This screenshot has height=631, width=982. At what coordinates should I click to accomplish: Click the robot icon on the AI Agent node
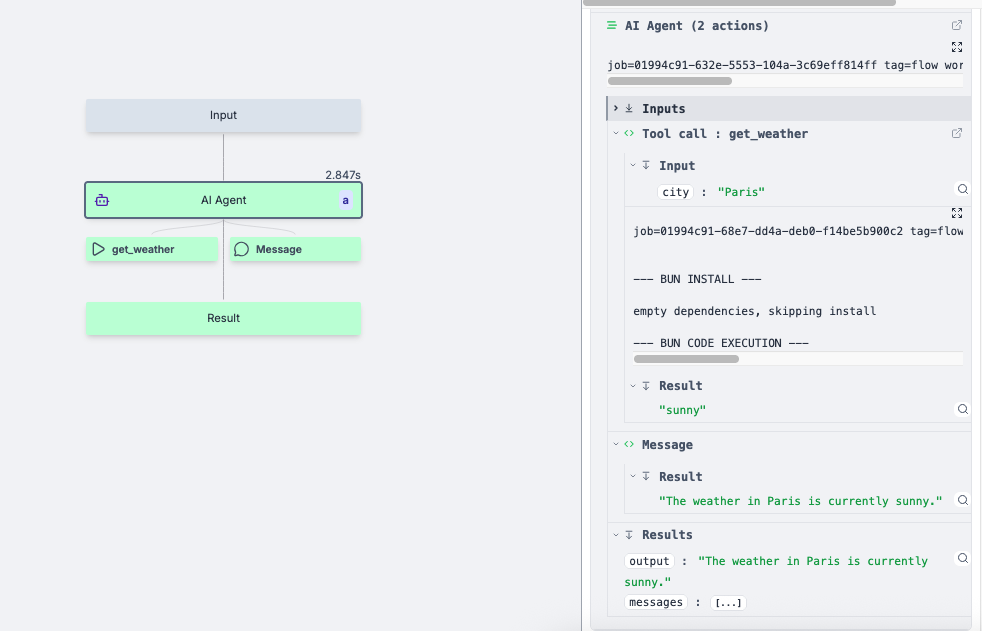(102, 200)
